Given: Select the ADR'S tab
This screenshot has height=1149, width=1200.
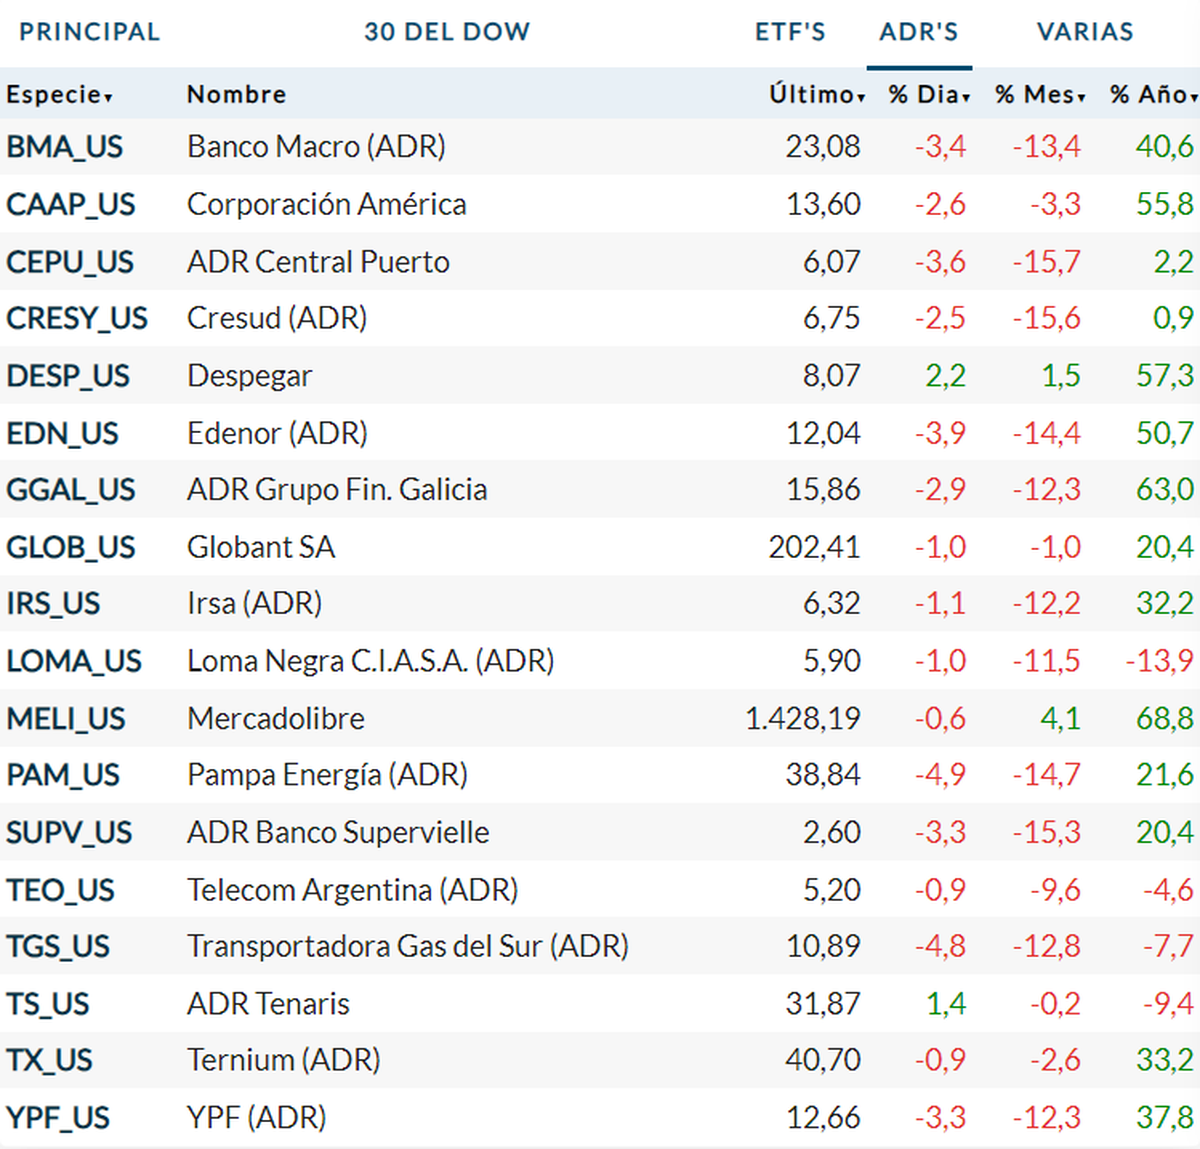Looking at the screenshot, I should point(919,32).
